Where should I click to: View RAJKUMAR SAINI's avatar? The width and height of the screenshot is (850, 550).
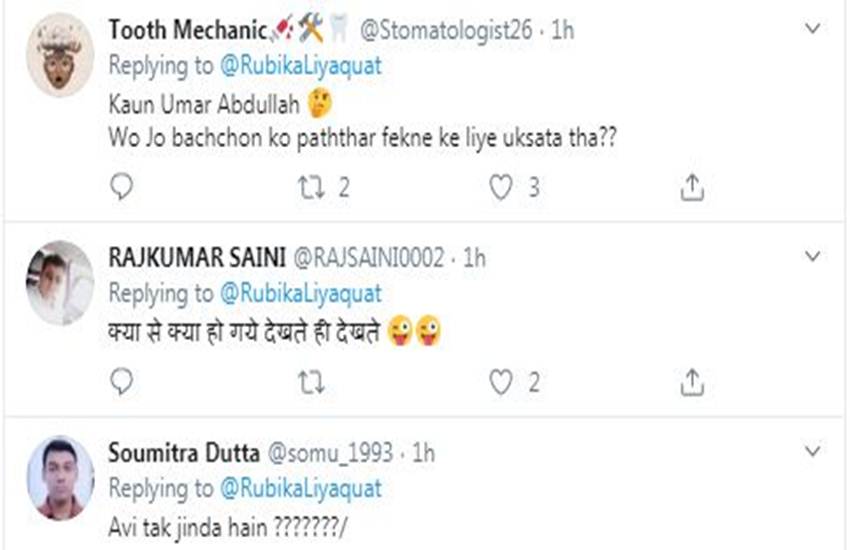pyautogui.click(x=60, y=282)
